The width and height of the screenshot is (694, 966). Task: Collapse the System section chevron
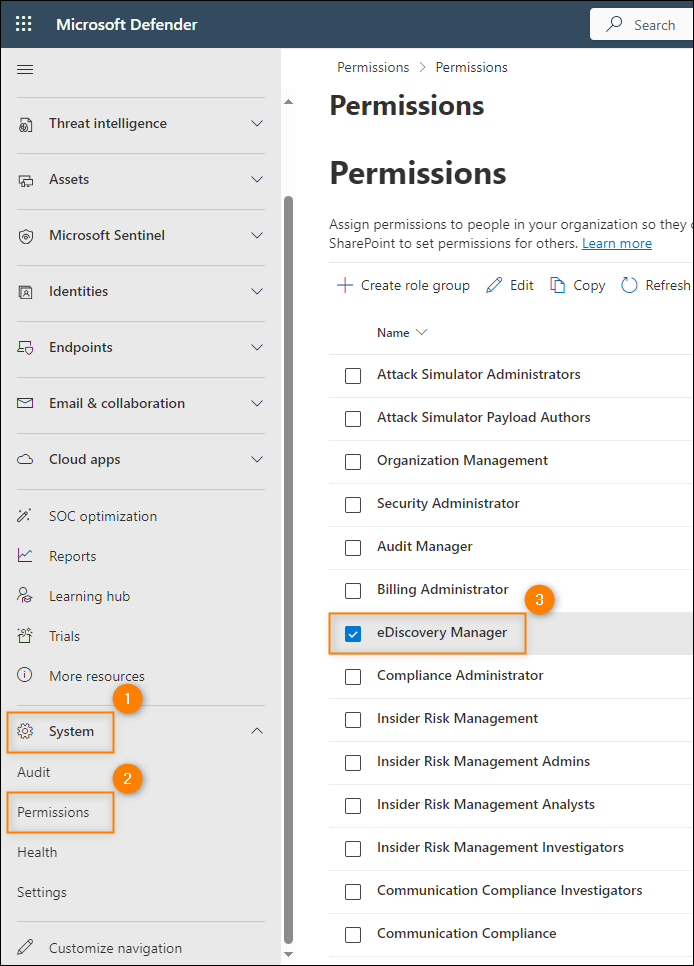click(257, 731)
